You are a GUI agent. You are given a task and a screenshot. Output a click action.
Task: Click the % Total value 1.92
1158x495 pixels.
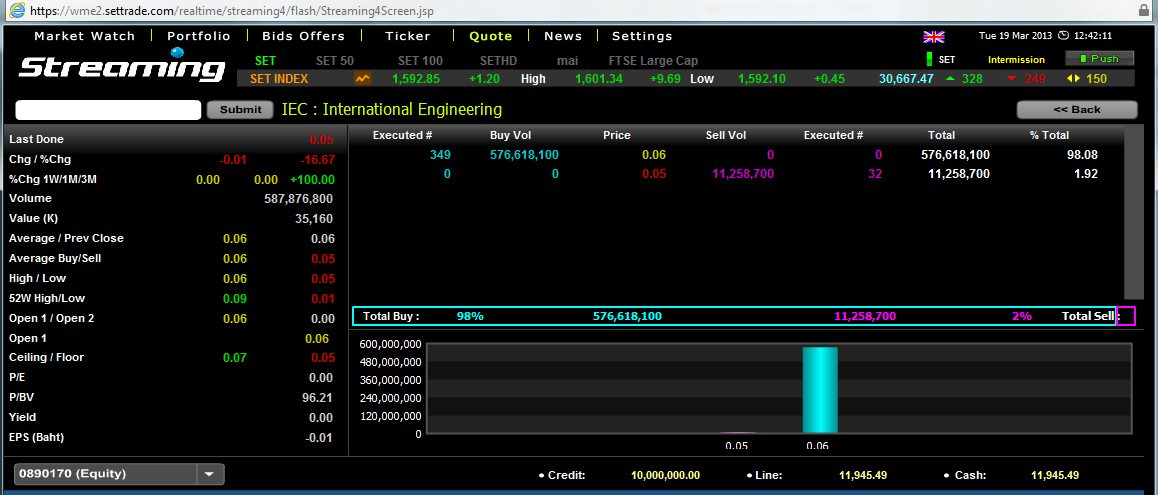click(1086, 174)
